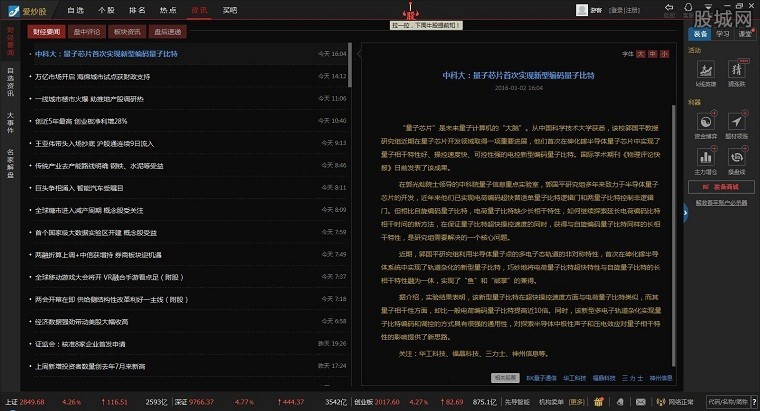Select the 财经要闻 sub-tab

47,32
